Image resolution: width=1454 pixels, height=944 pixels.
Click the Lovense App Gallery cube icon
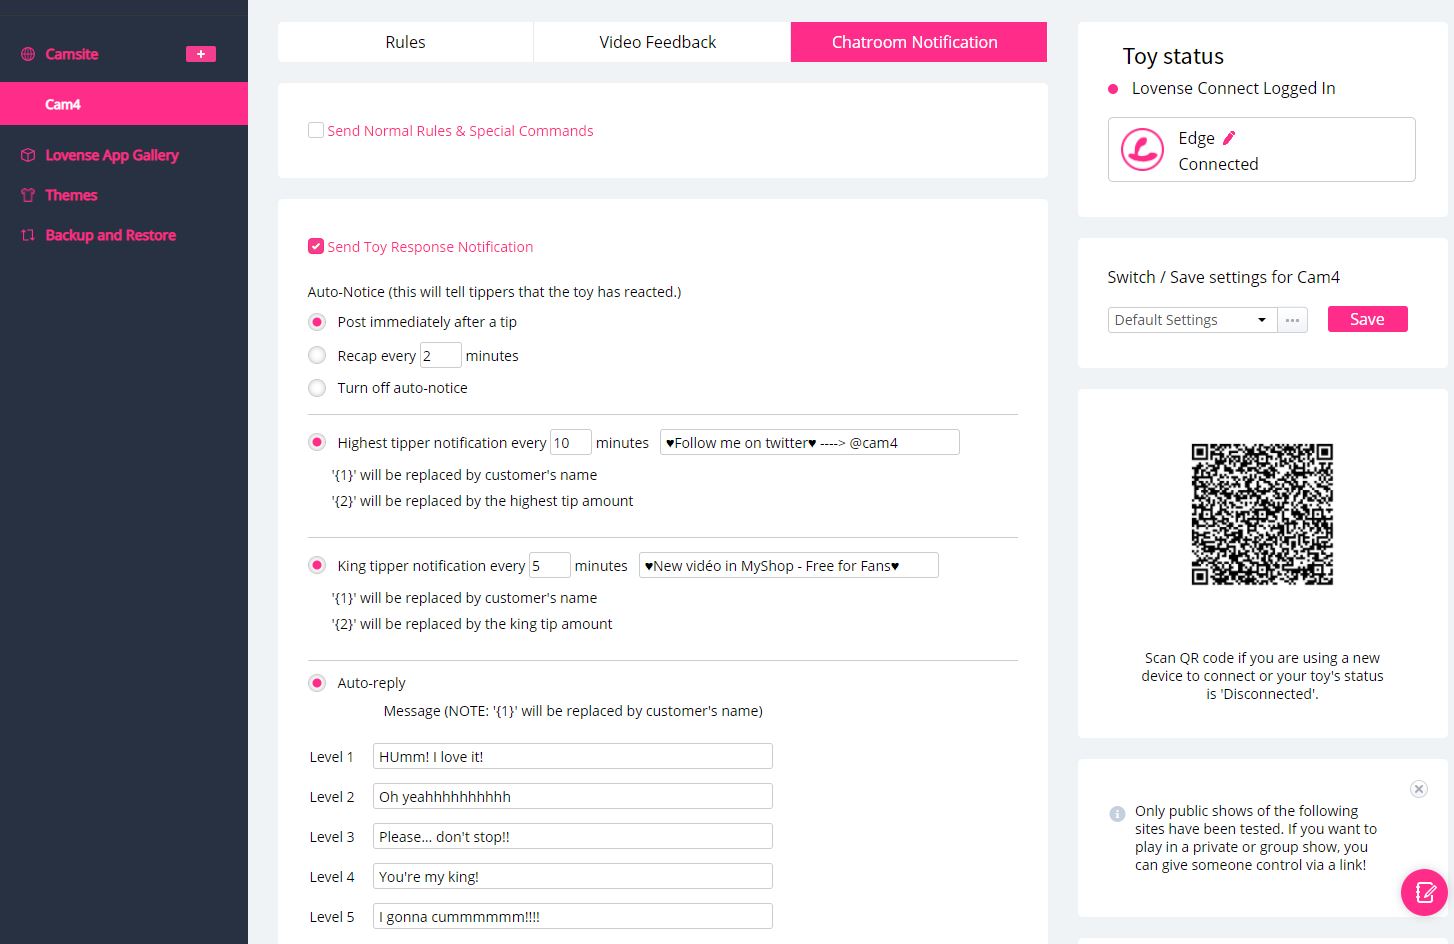[28, 155]
